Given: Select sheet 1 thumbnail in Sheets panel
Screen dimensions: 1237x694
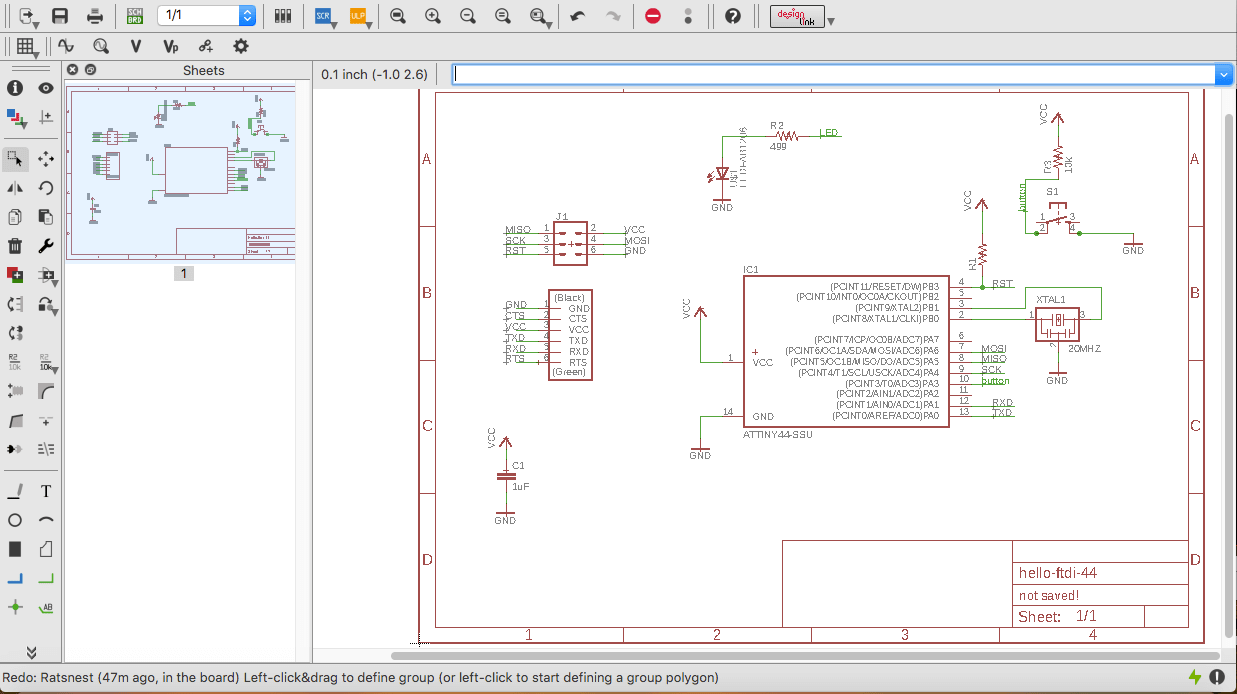Looking at the screenshot, I should click(x=181, y=175).
